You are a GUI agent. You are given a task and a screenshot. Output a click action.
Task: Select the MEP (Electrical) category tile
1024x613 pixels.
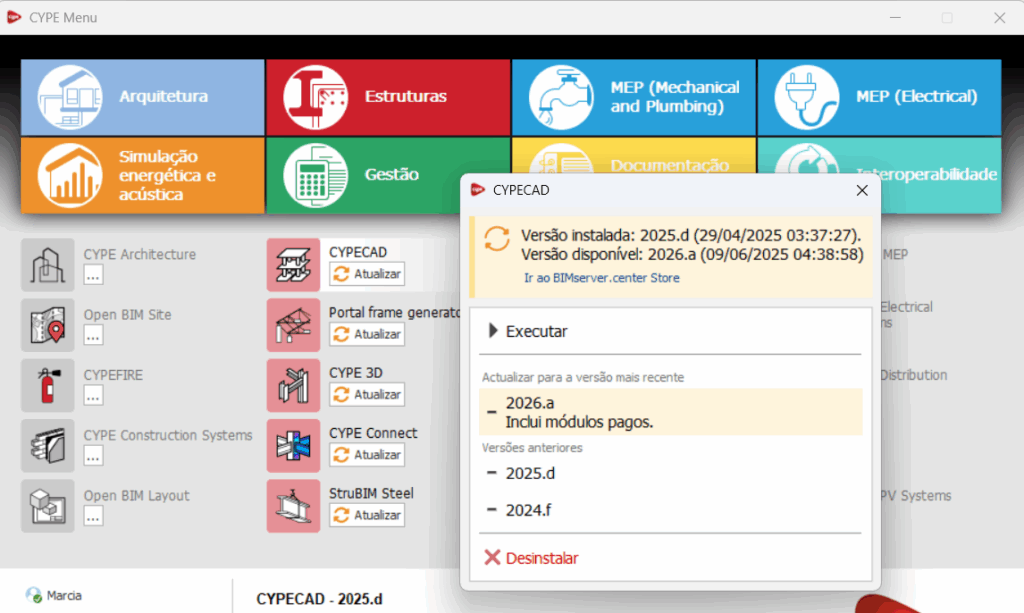tap(879, 97)
